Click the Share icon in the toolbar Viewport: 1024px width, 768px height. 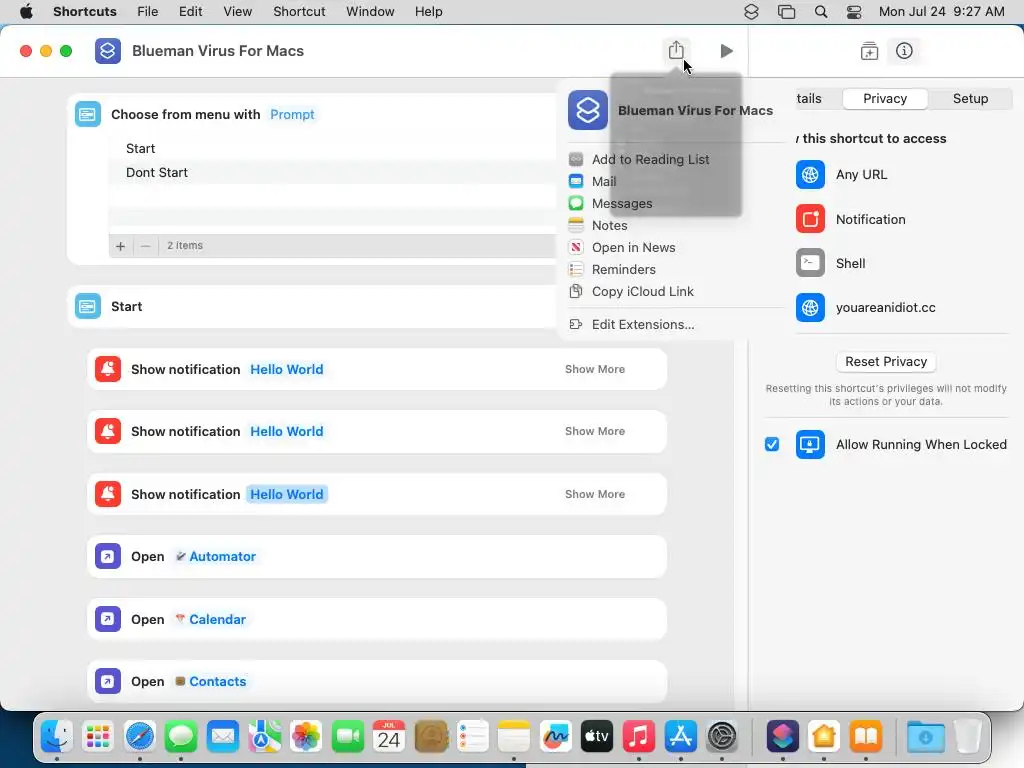coord(676,50)
